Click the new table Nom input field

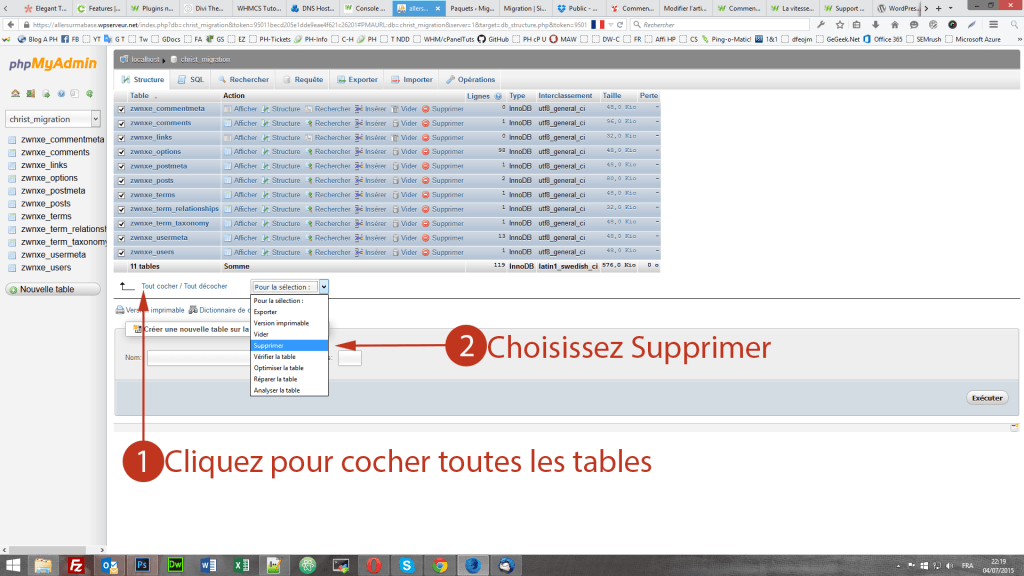tap(199, 358)
